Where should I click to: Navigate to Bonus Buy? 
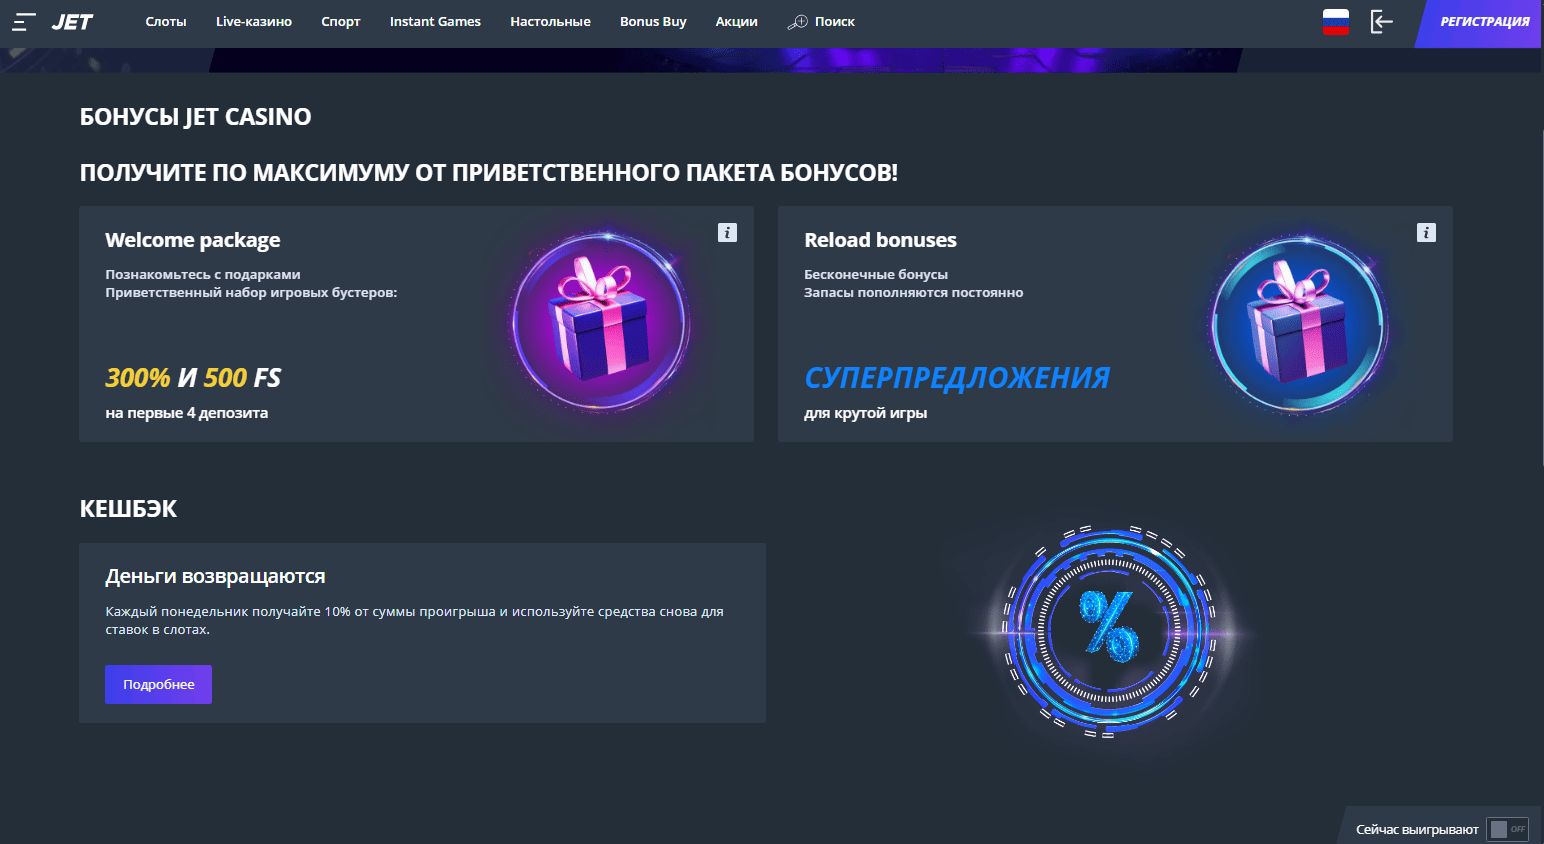coord(653,21)
